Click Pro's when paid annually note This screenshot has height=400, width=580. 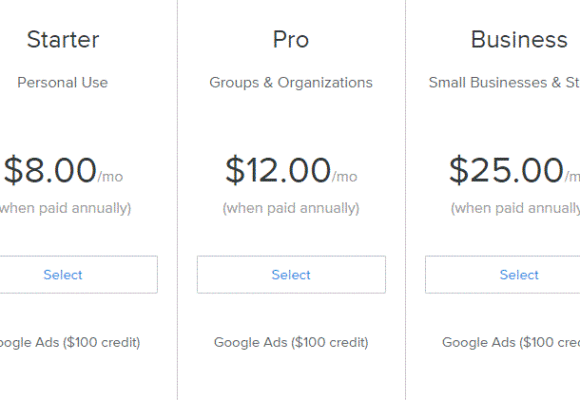point(291,208)
